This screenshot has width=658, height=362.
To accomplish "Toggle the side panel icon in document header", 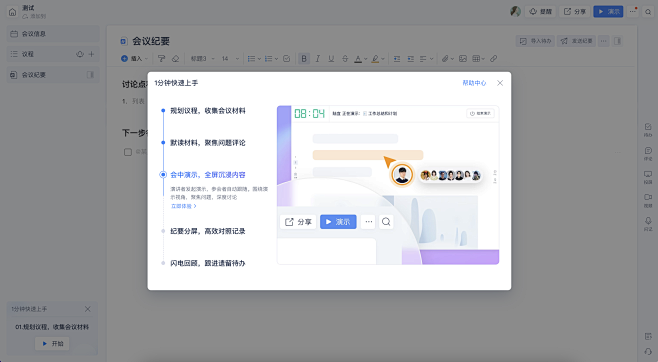I will point(617,41).
